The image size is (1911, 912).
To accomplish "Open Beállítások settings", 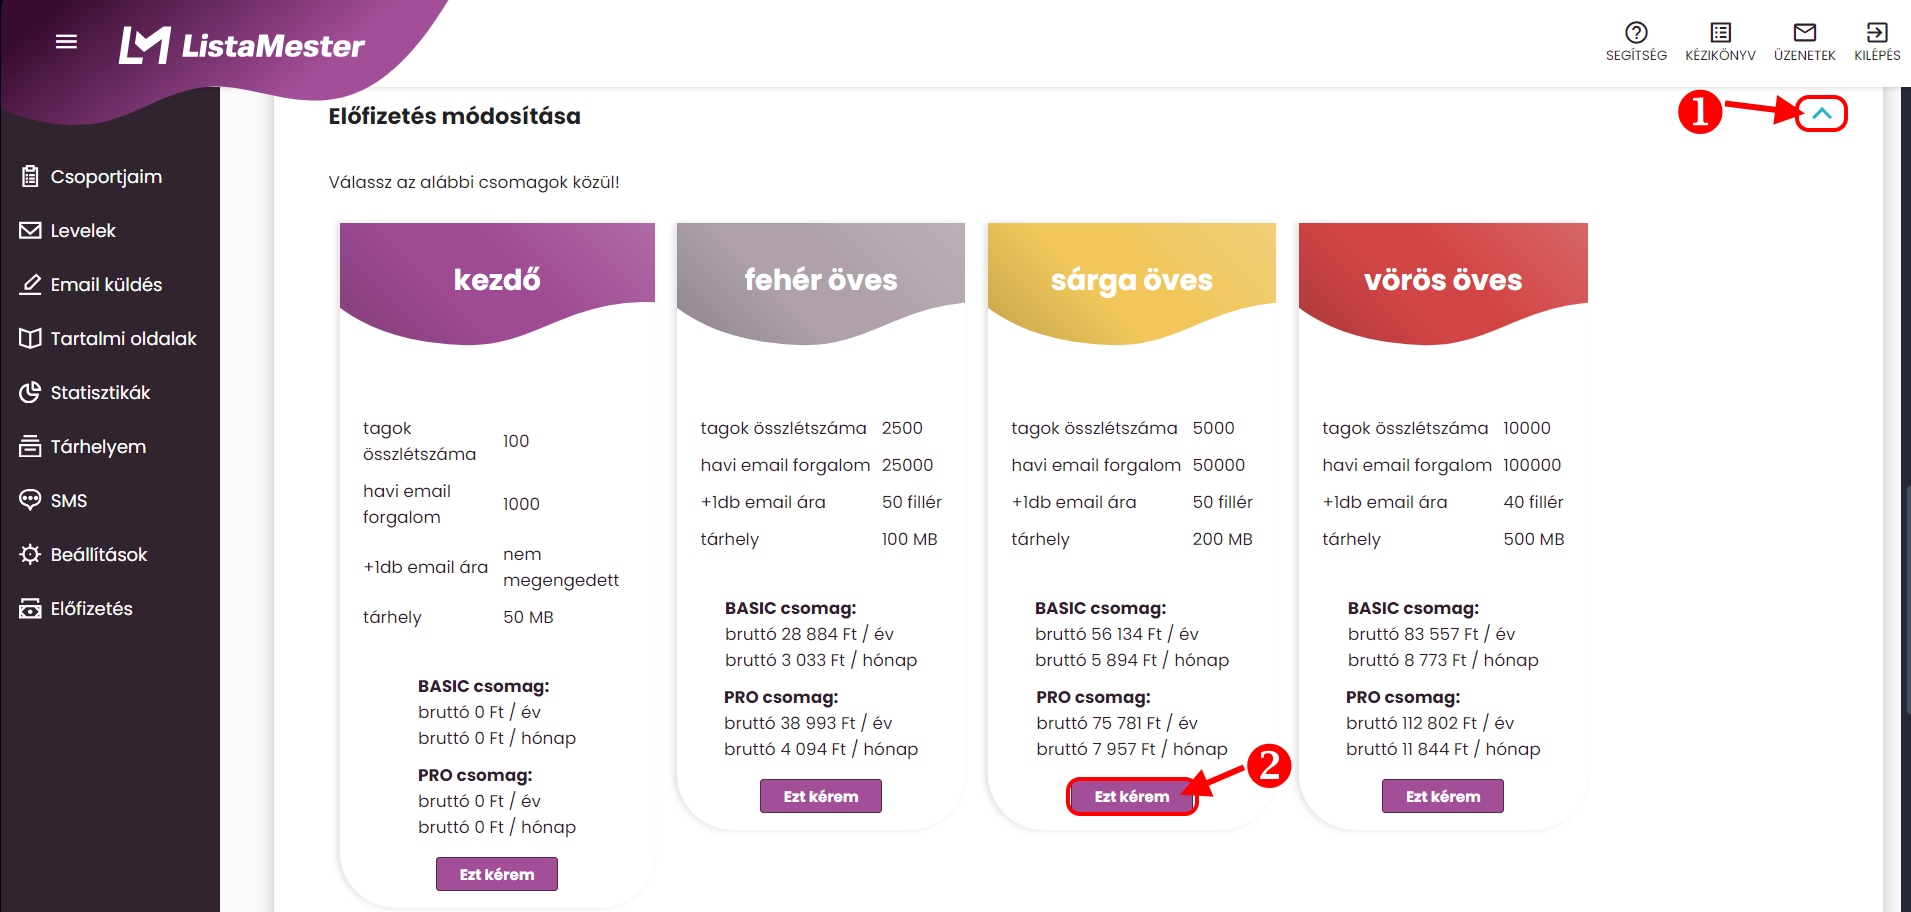I will click(x=99, y=555).
